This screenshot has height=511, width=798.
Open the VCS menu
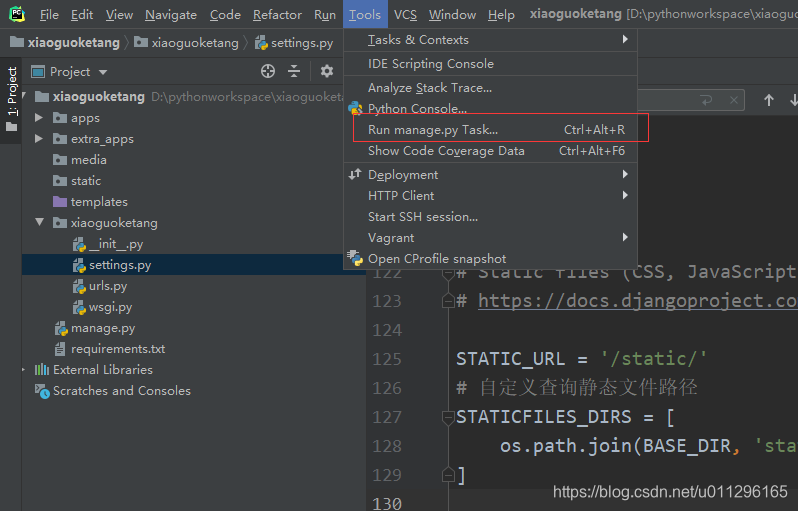pos(405,15)
